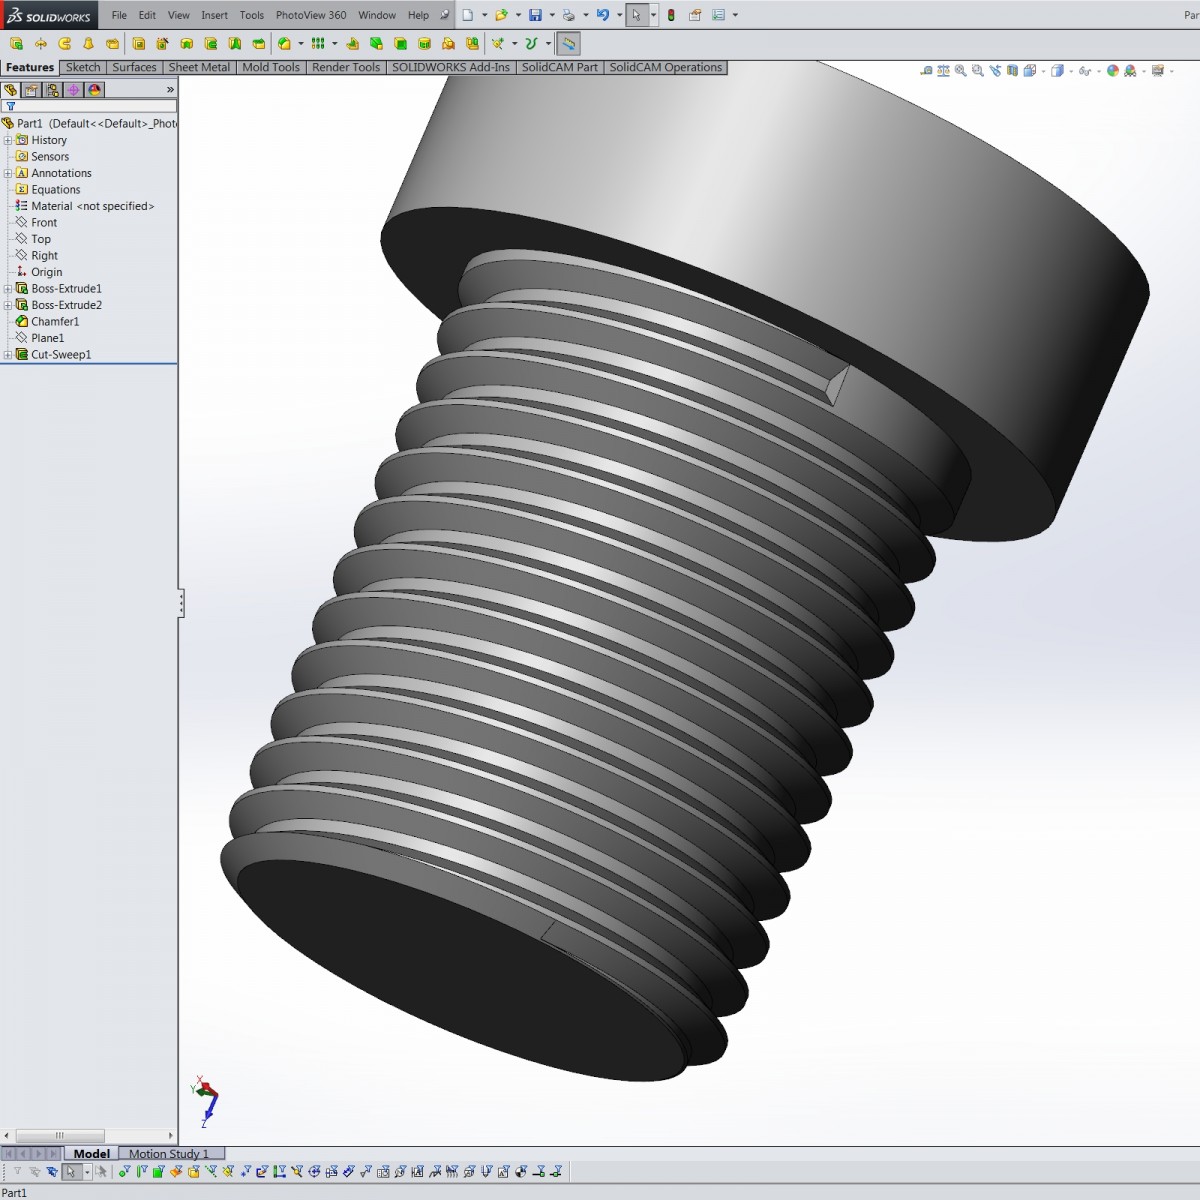
Task: Expand the Cut-Sweep1 feature
Action: [x=8, y=354]
